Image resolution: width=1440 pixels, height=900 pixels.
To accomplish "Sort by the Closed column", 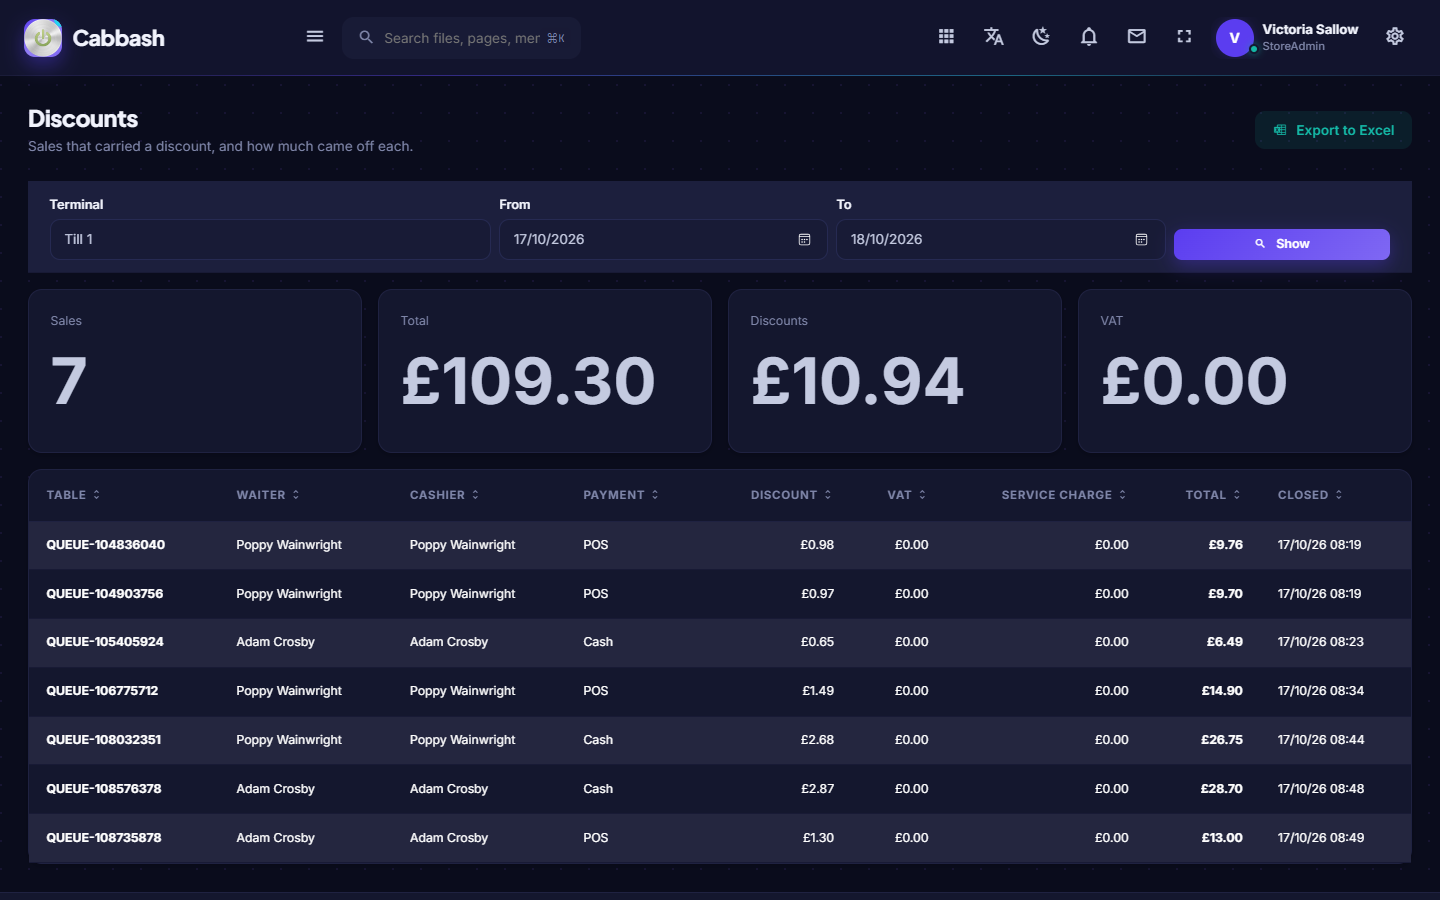I will 1310,495.
